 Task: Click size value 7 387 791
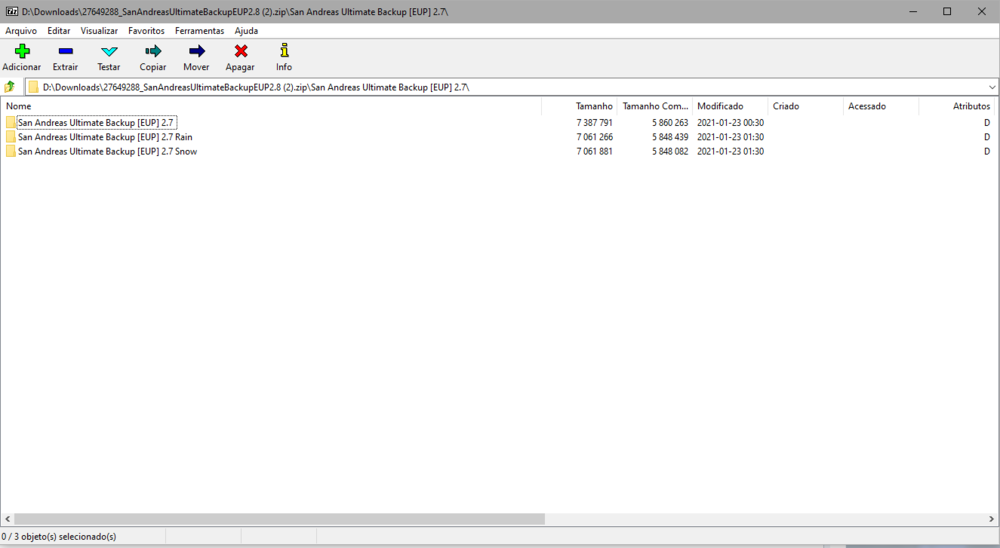(x=594, y=122)
